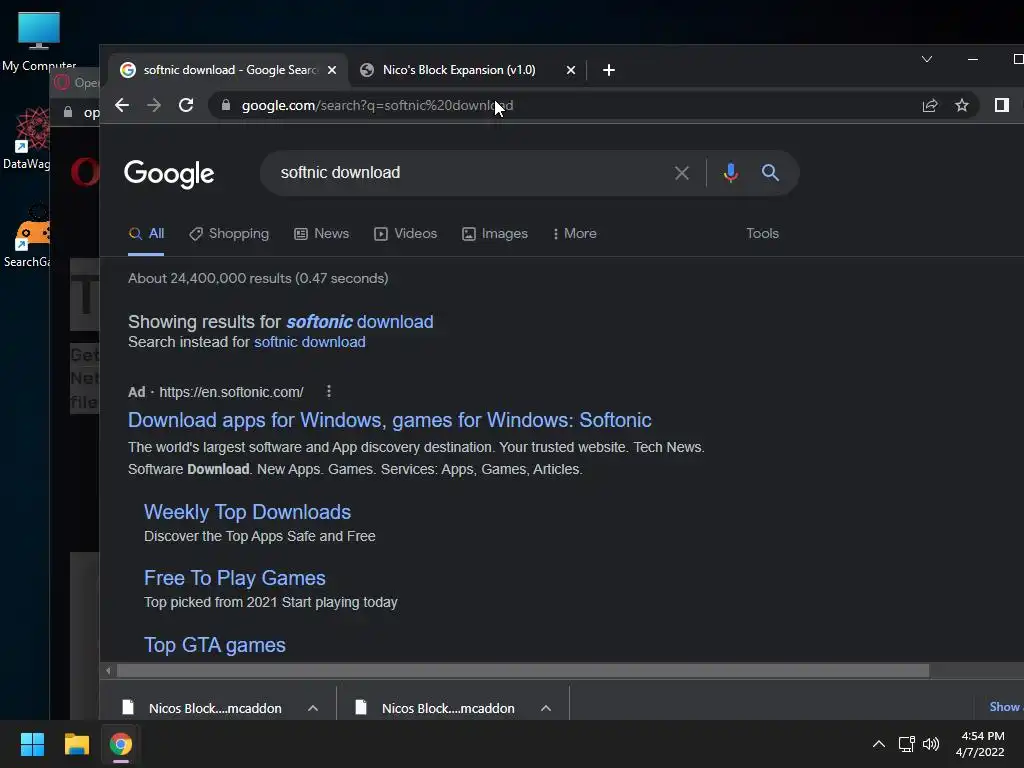Search instead for softnic download

[x=310, y=342]
